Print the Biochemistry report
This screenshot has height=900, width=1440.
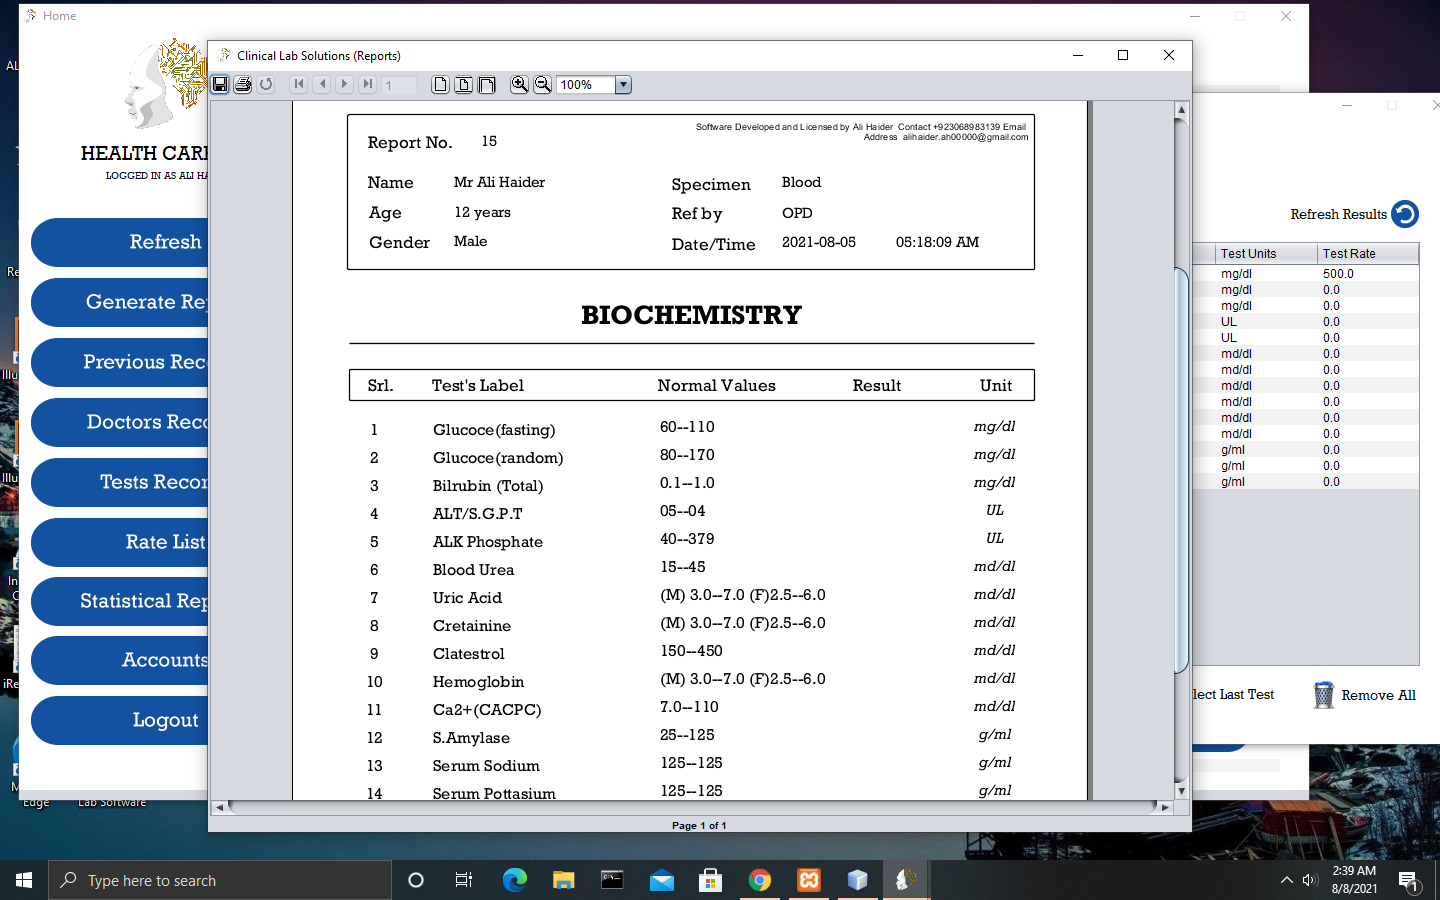tap(243, 84)
